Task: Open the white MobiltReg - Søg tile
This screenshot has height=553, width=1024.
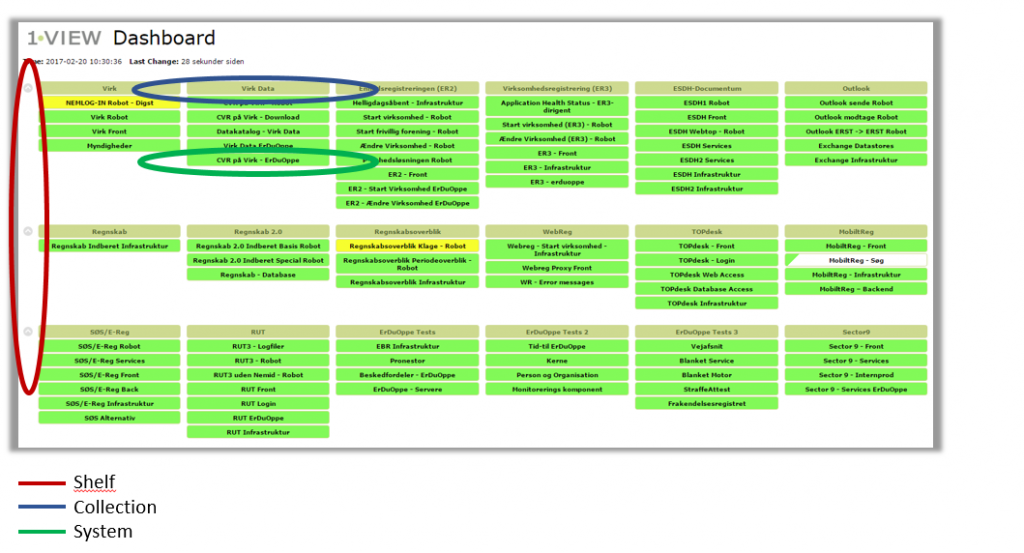Action: [x=856, y=260]
